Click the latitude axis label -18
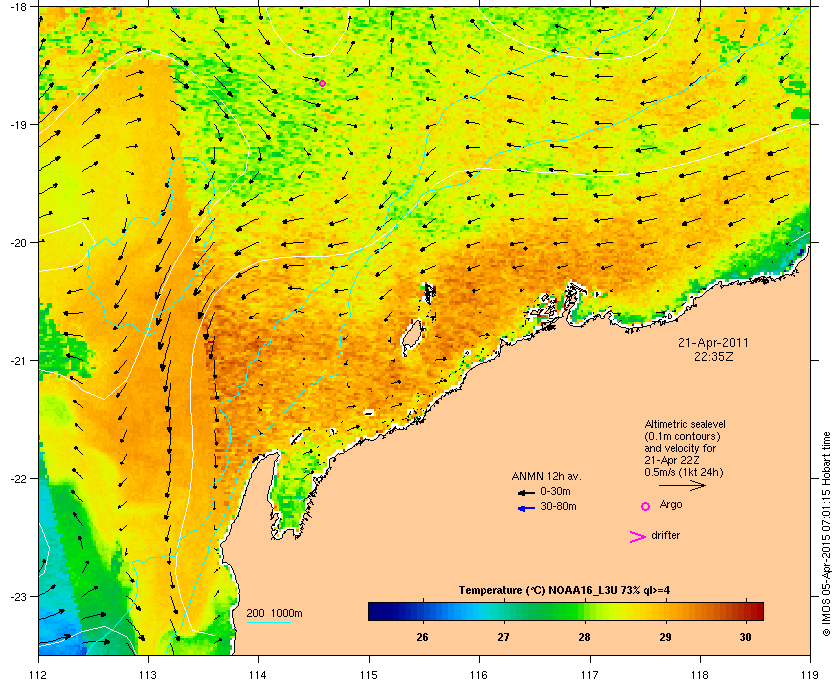840x680 pixels. tap(18, 6)
